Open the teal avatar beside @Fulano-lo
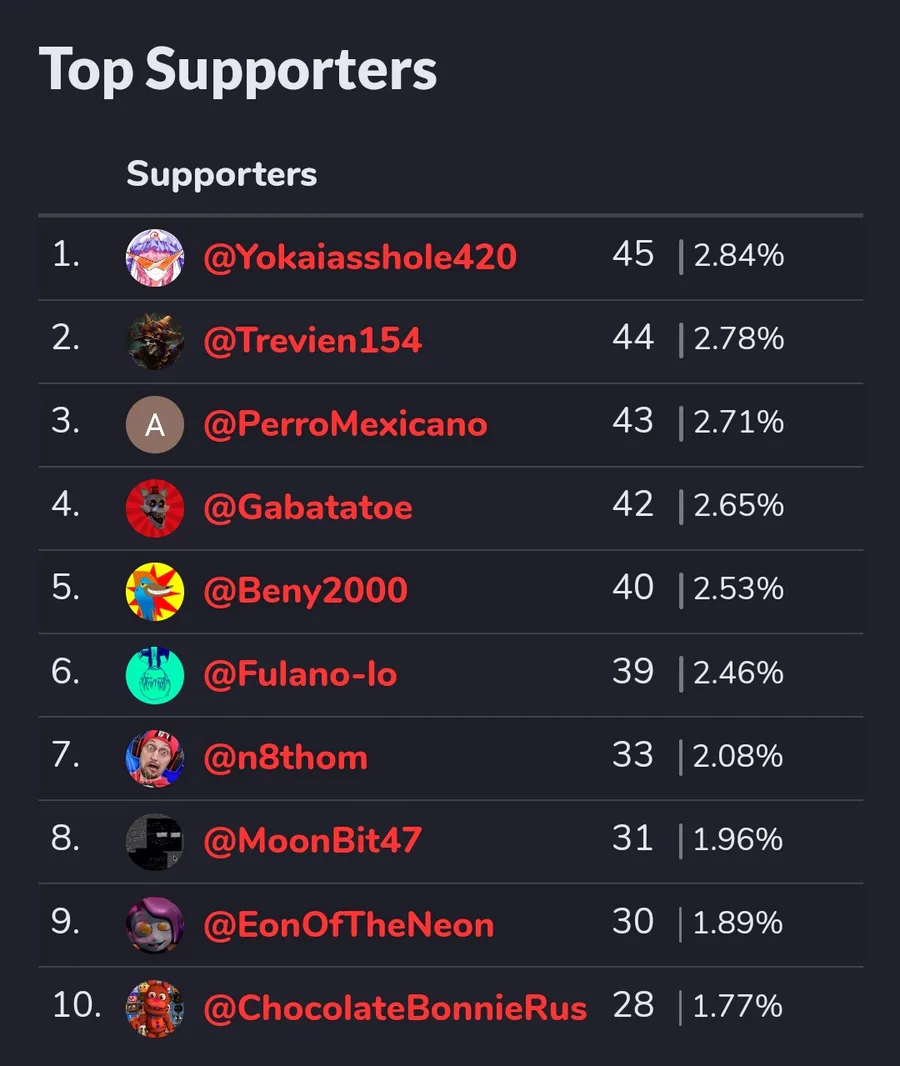900x1066 pixels. 155,674
